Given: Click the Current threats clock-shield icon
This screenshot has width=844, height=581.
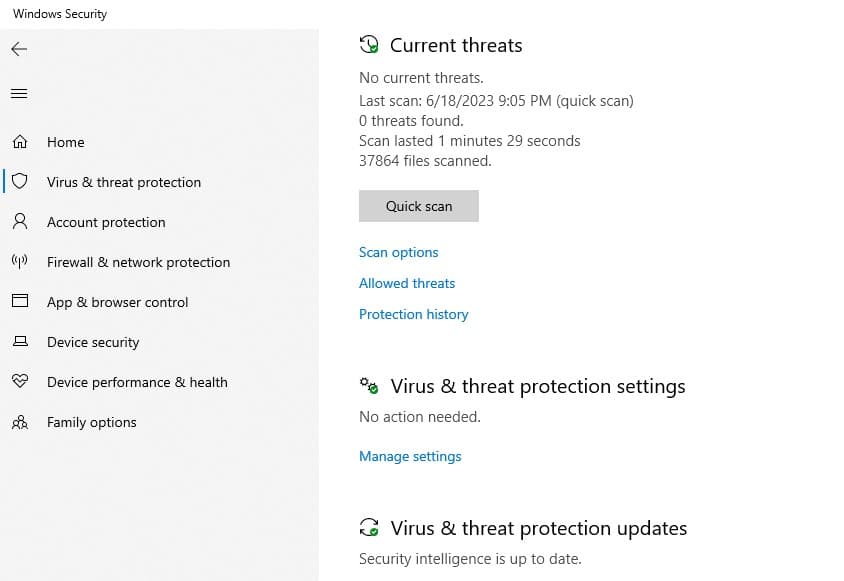Looking at the screenshot, I should coord(369,45).
